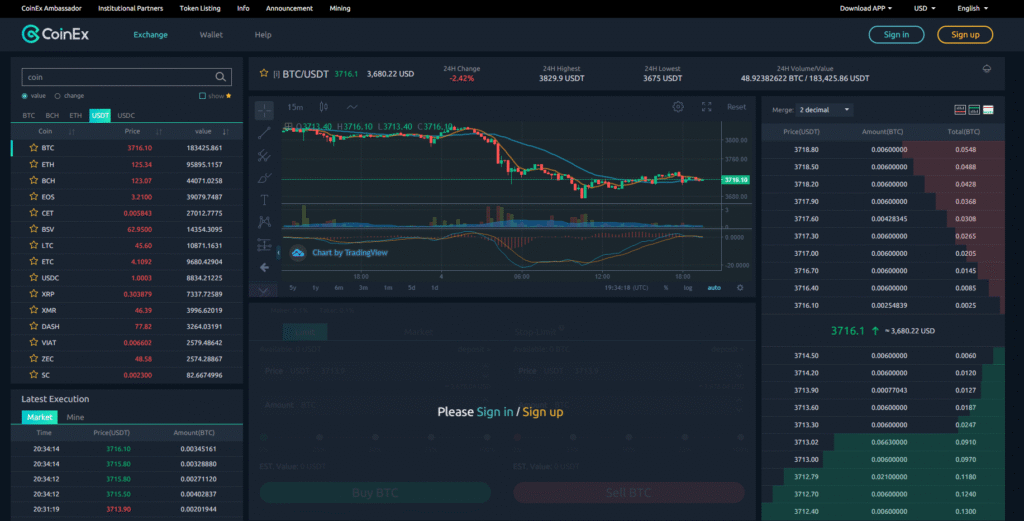The image size is (1024, 521).
Task: Switch to Mine tab in Latest Execution
Action: 75,417
